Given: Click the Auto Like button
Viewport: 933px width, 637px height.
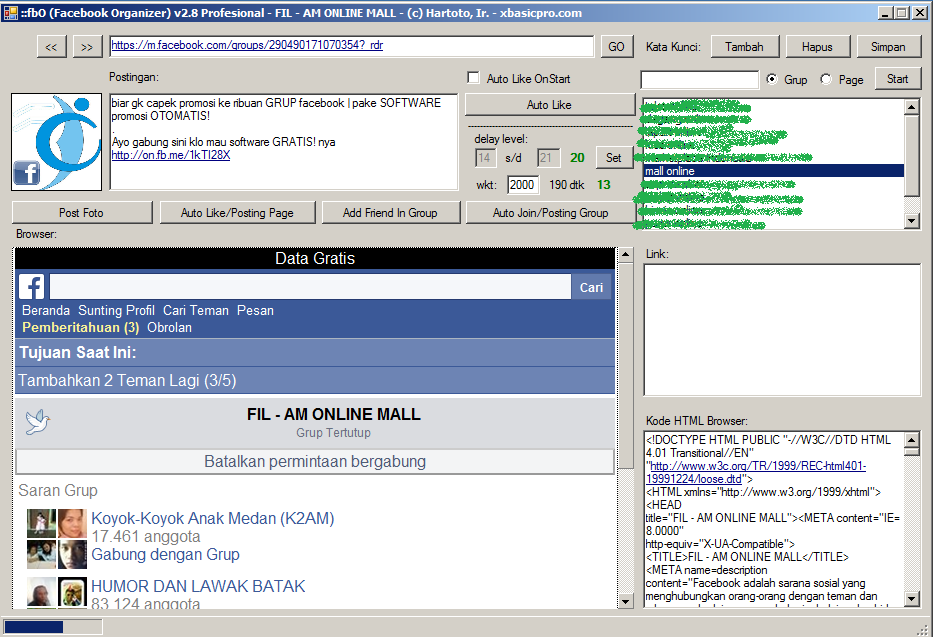Looking at the screenshot, I should [549, 105].
